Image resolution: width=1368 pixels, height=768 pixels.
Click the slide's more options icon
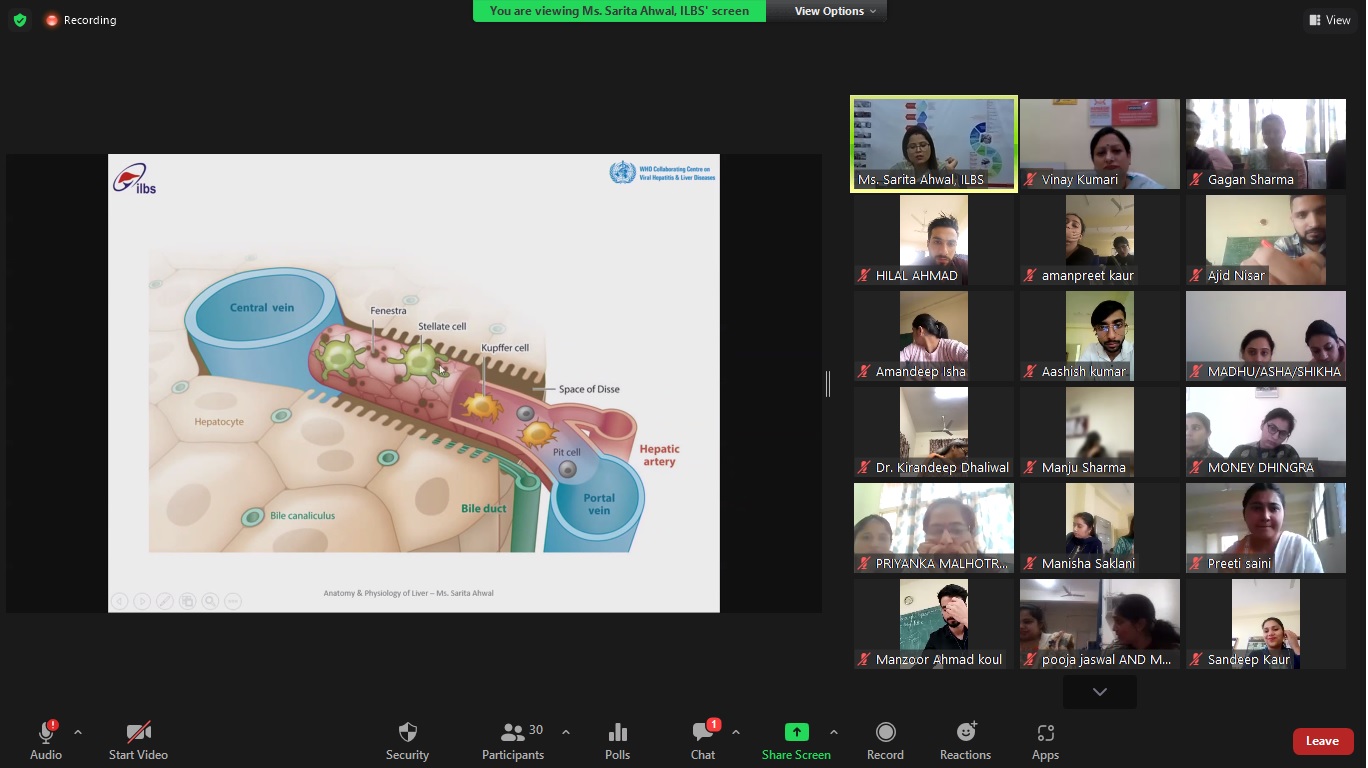[x=233, y=601]
